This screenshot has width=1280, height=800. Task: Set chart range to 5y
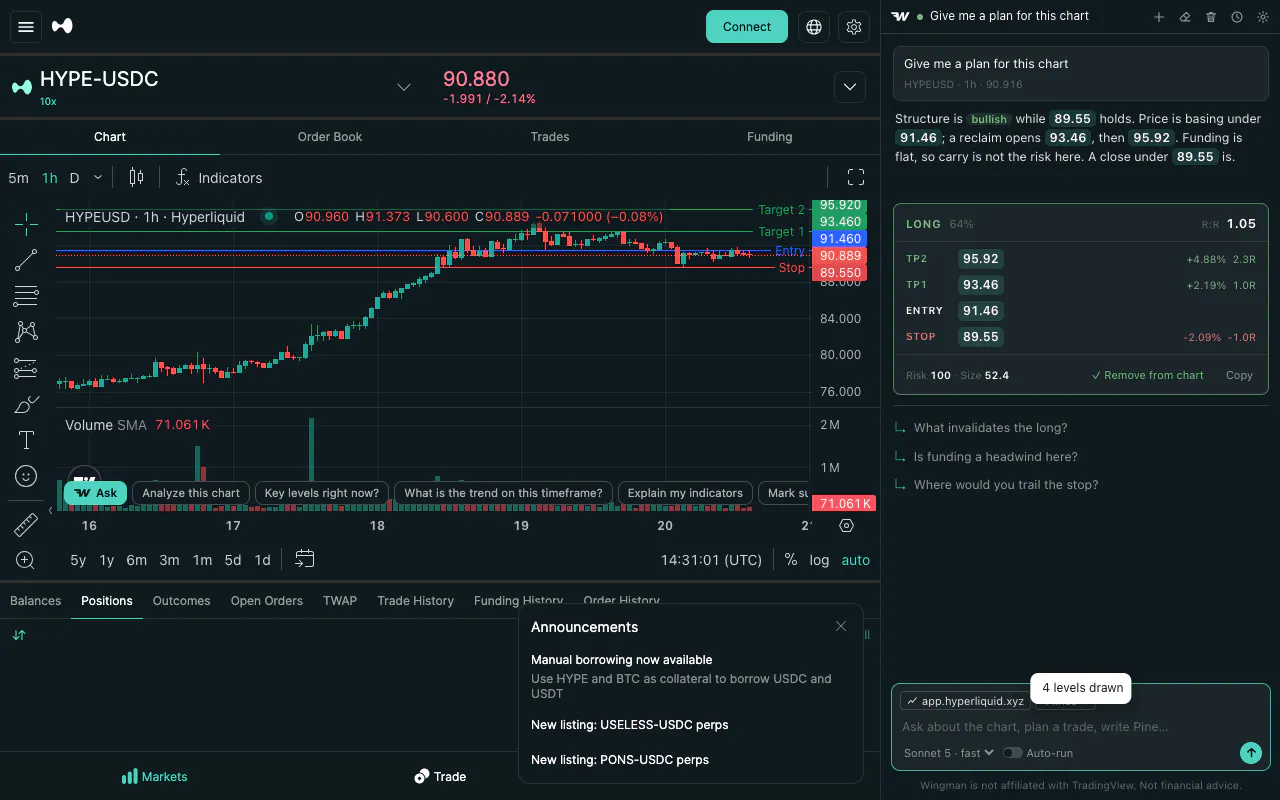tap(78, 560)
